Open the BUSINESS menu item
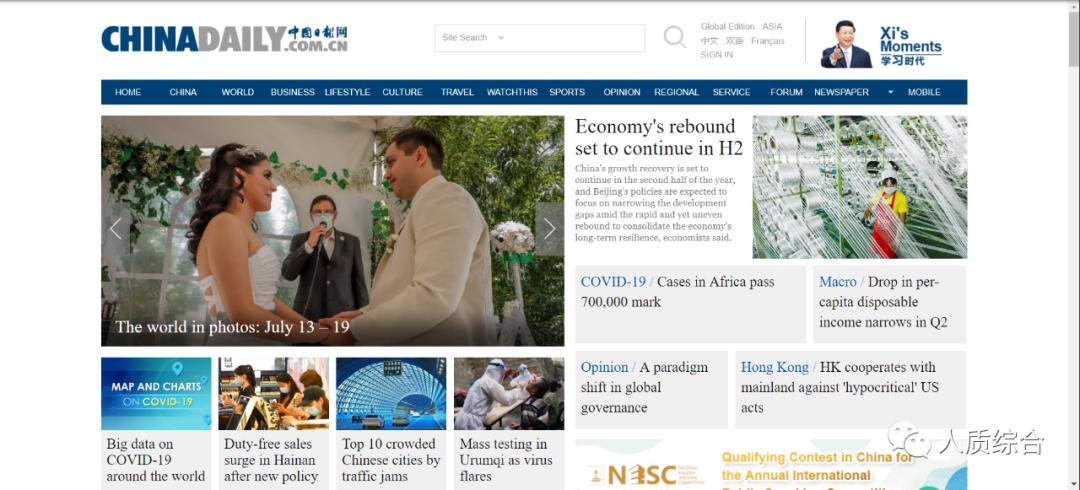 pos(292,92)
